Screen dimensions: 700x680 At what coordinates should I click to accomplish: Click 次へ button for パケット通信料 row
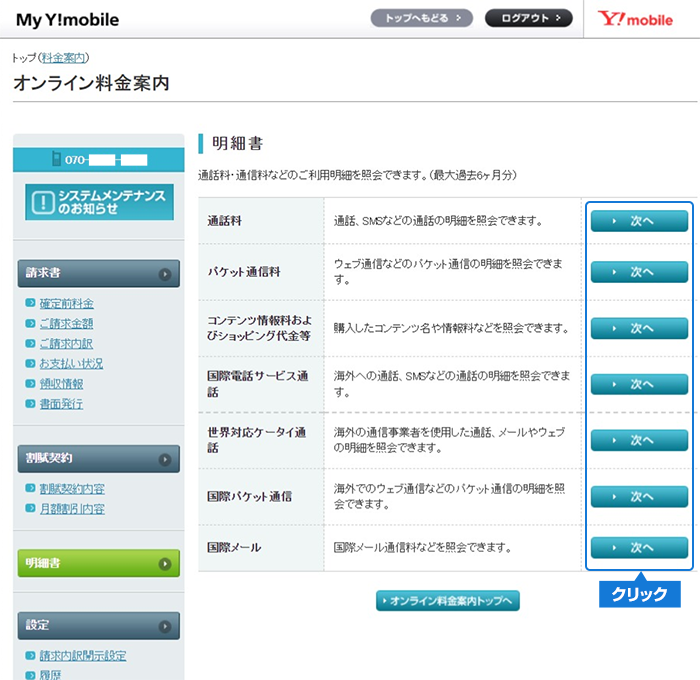pos(639,272)
